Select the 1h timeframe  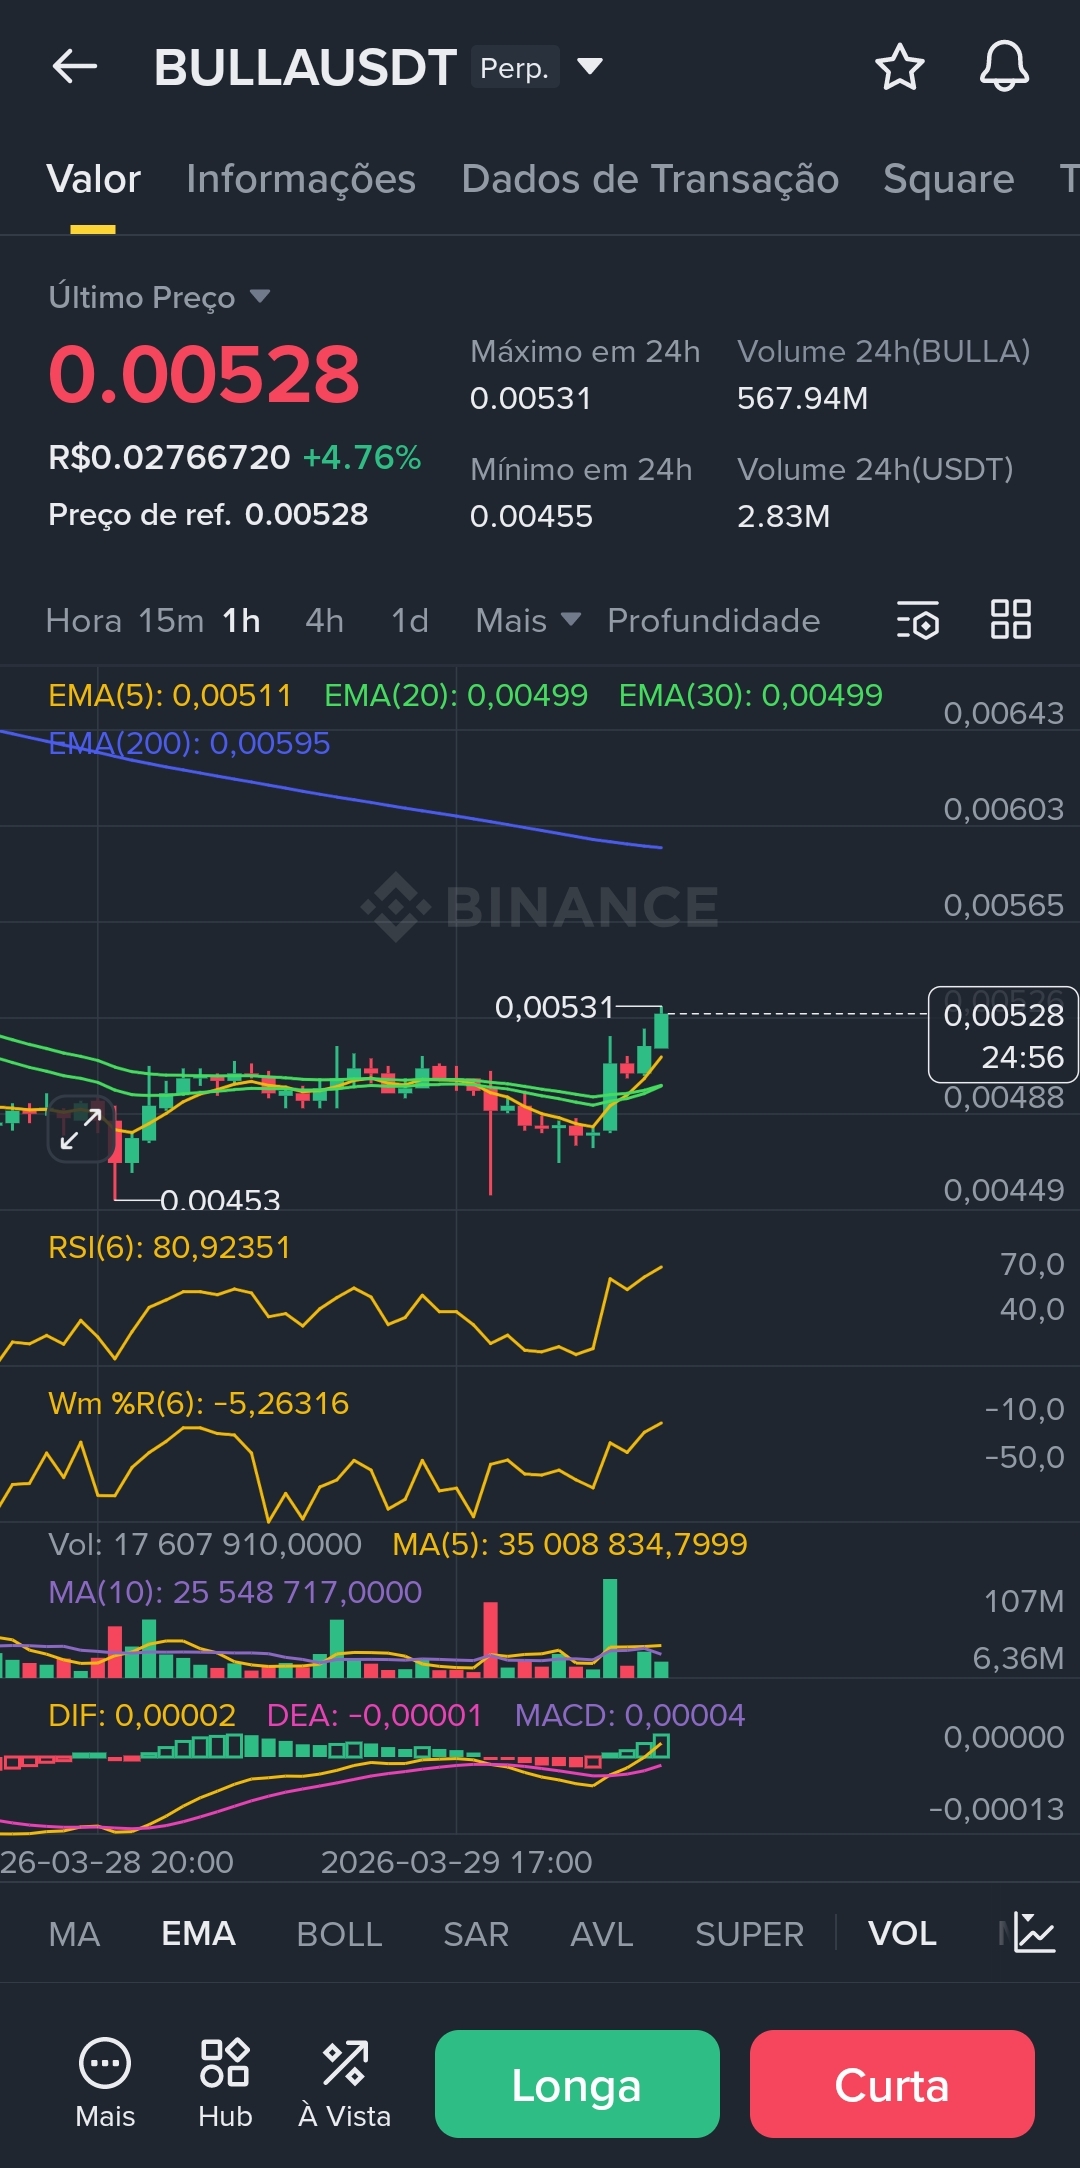tap(241, 620)
